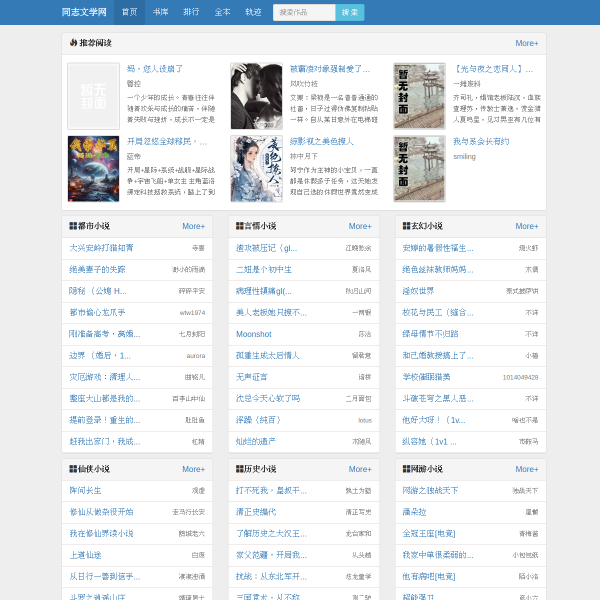600x600 pixels.
Task: Open the Moonshot novel link
Action: point(254,334)
